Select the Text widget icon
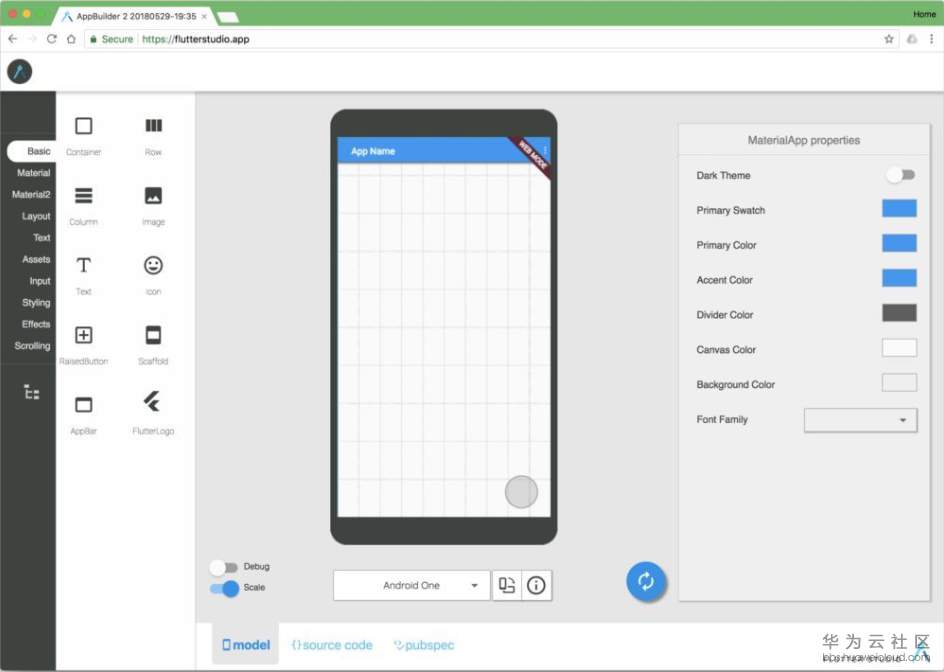The height and width of the screenshot is (672, 944). [84, 266]
